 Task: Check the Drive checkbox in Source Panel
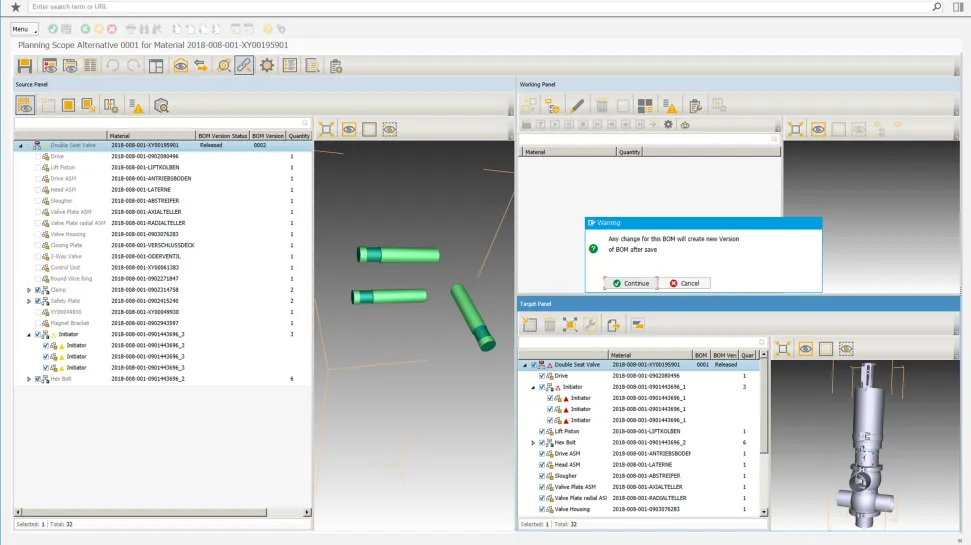point(38,157)
